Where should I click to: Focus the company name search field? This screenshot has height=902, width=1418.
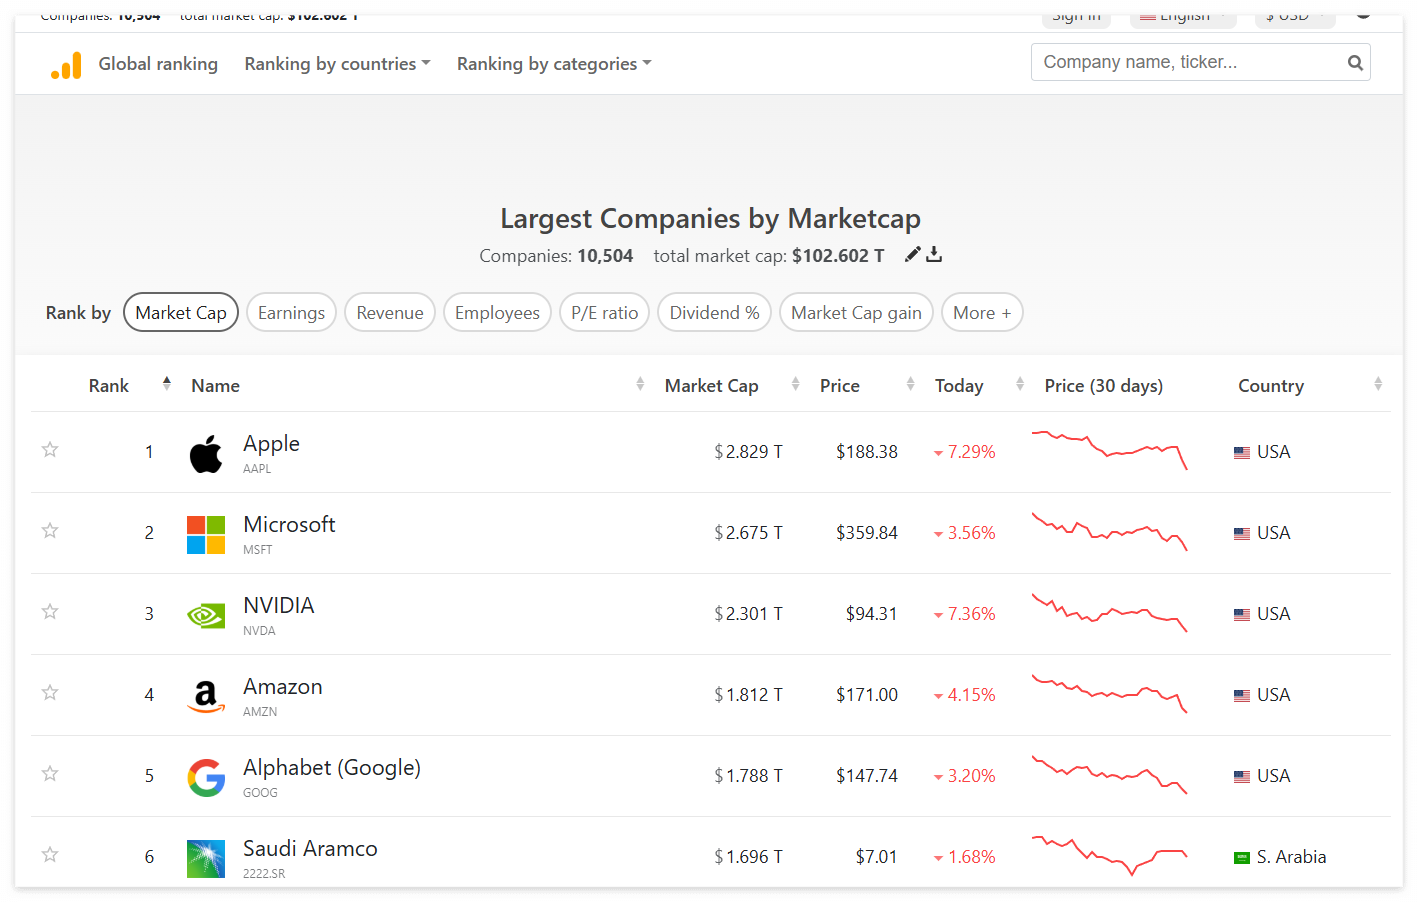click(x=1200, y=62)
